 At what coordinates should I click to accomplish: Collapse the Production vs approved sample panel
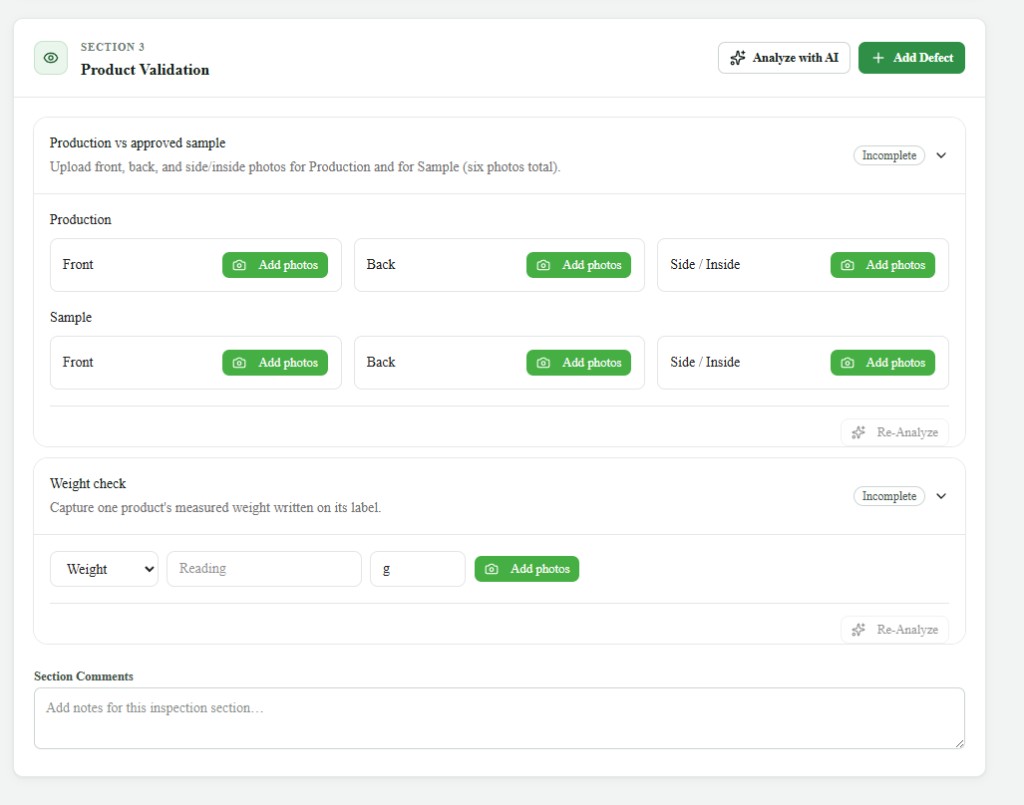(941, 155)
